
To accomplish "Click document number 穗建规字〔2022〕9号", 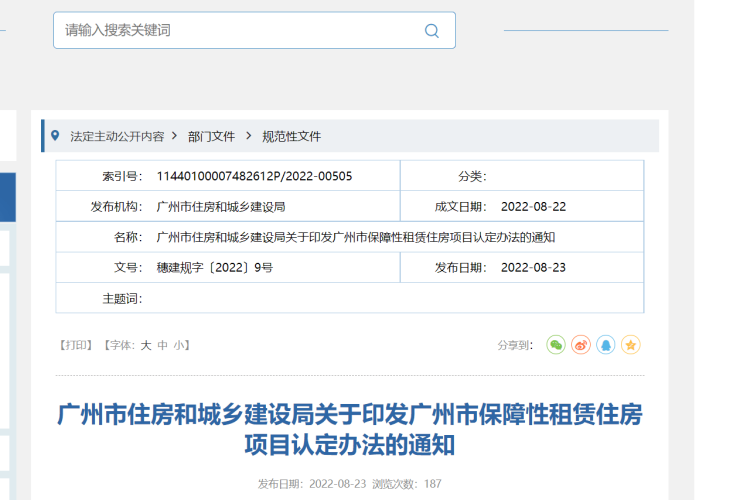I will [214, 268].
